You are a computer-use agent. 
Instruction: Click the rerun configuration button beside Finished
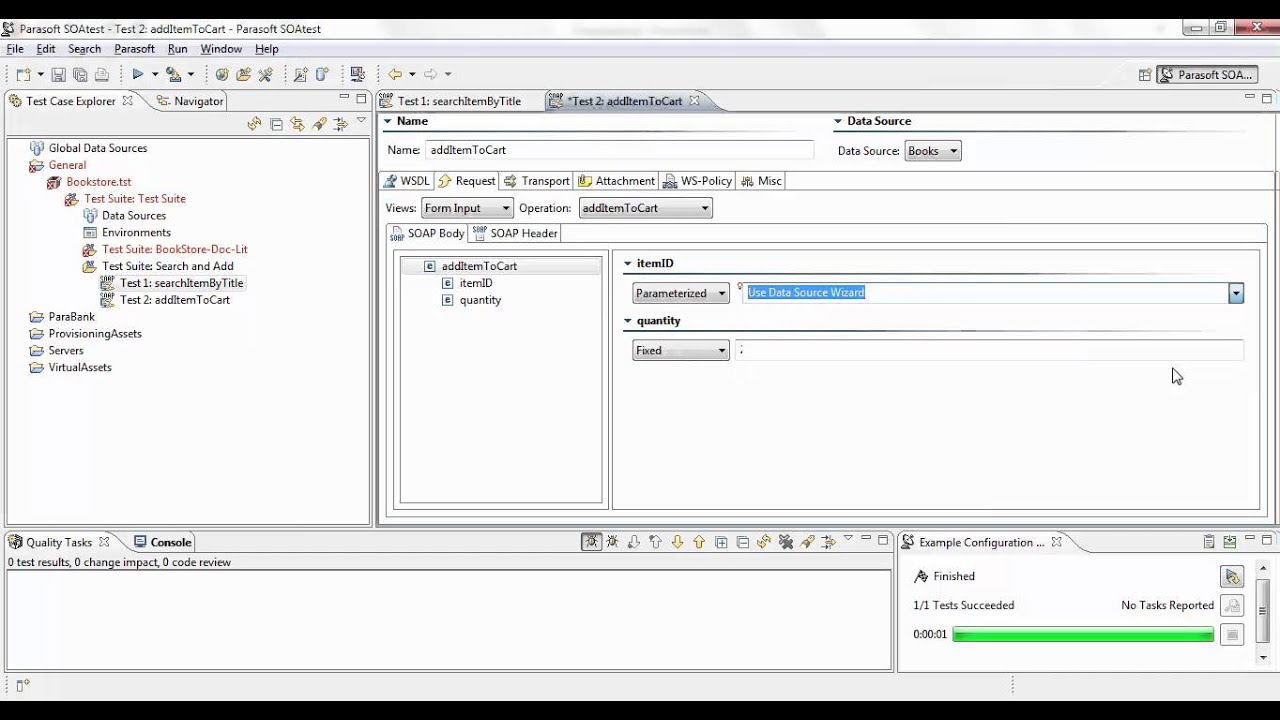click(x=1232, y=577)
